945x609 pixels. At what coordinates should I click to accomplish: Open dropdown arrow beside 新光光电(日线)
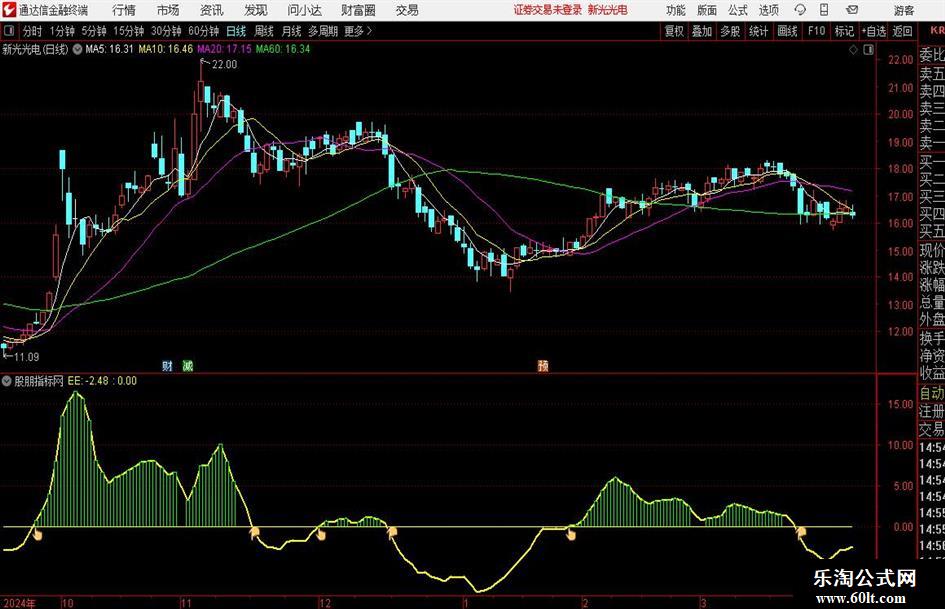tap(77, 50)
